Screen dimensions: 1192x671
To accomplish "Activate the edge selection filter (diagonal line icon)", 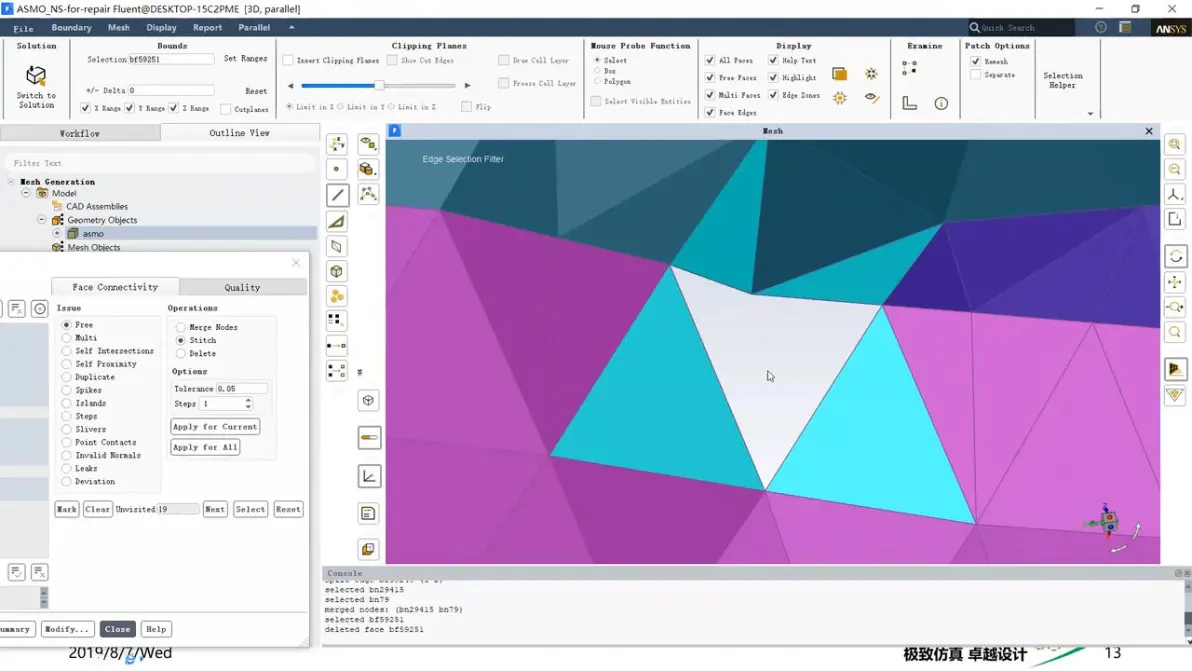I will pos(338,195).
